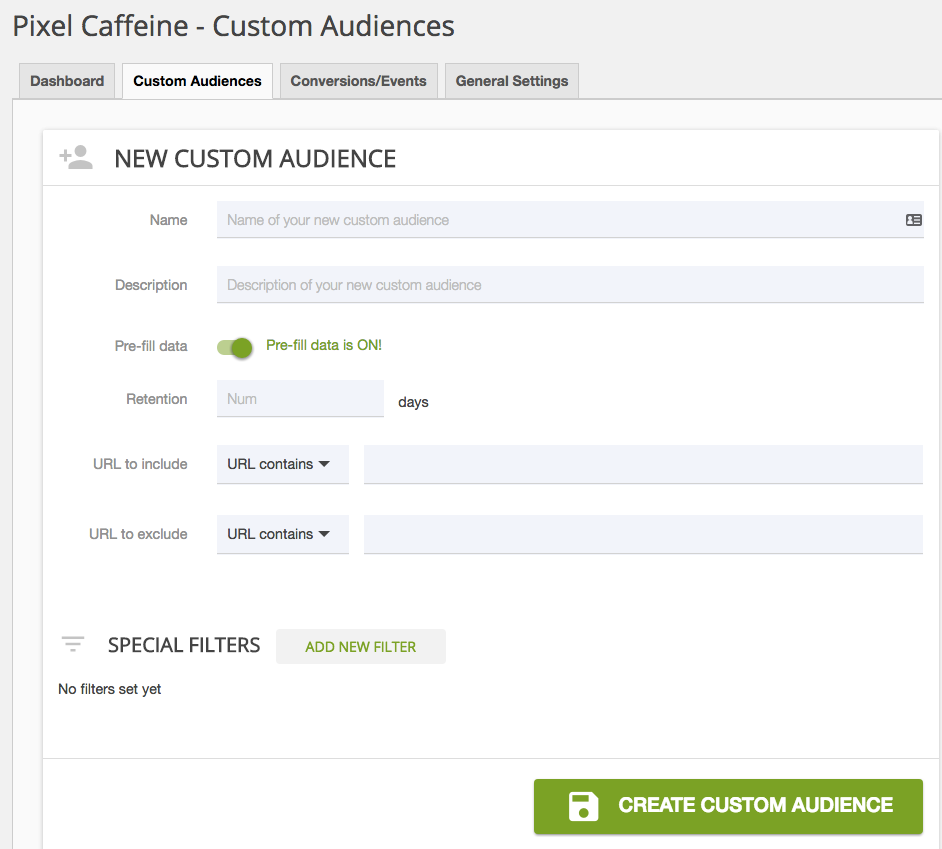
Task: Switch to Conversions/Events tab
Action: pyautogui.click(x=359, y=81)
